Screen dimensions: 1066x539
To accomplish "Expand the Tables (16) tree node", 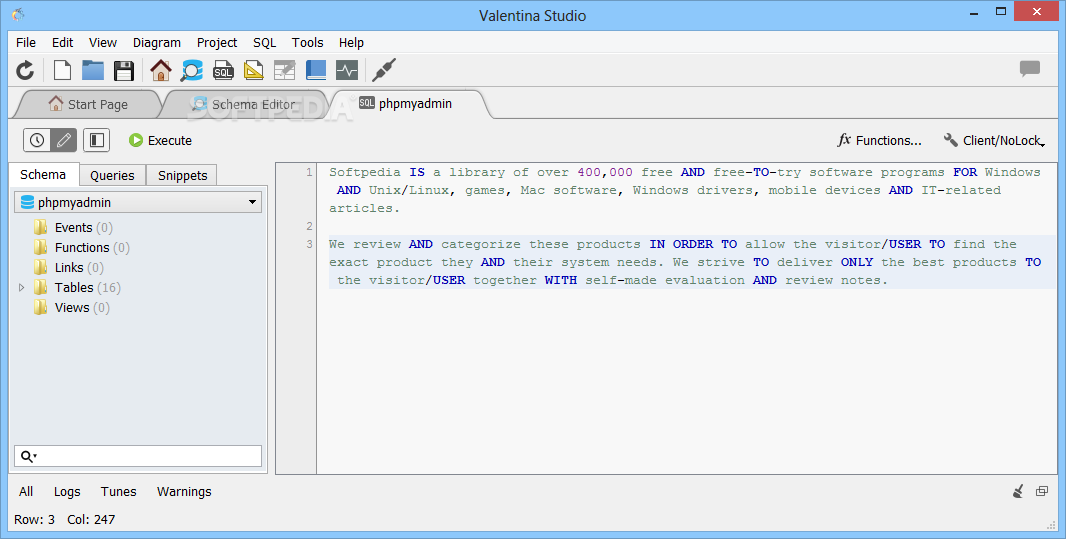I will point(22,288).
